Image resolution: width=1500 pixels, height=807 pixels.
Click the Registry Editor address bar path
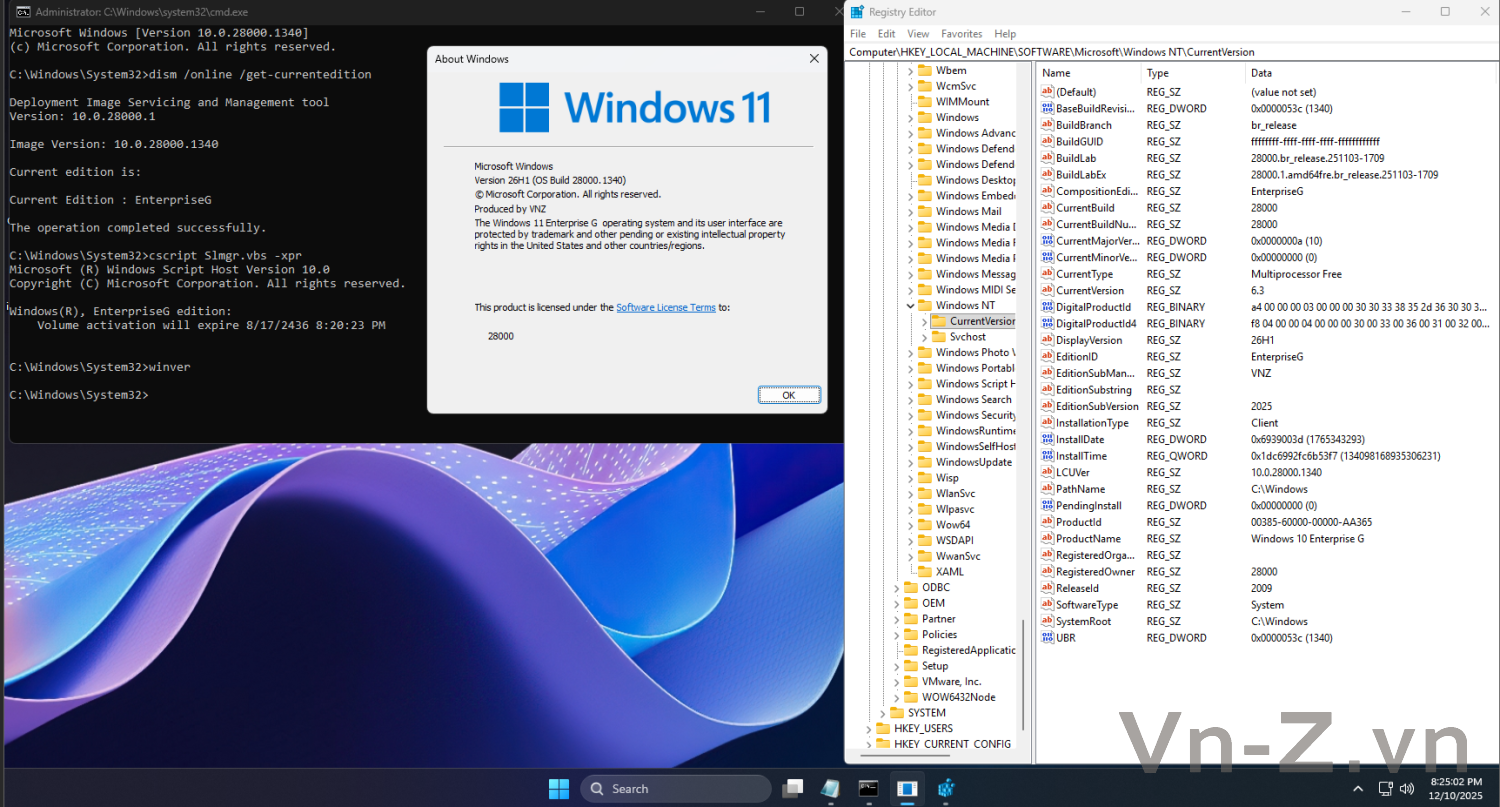[x=1050, y=52]
